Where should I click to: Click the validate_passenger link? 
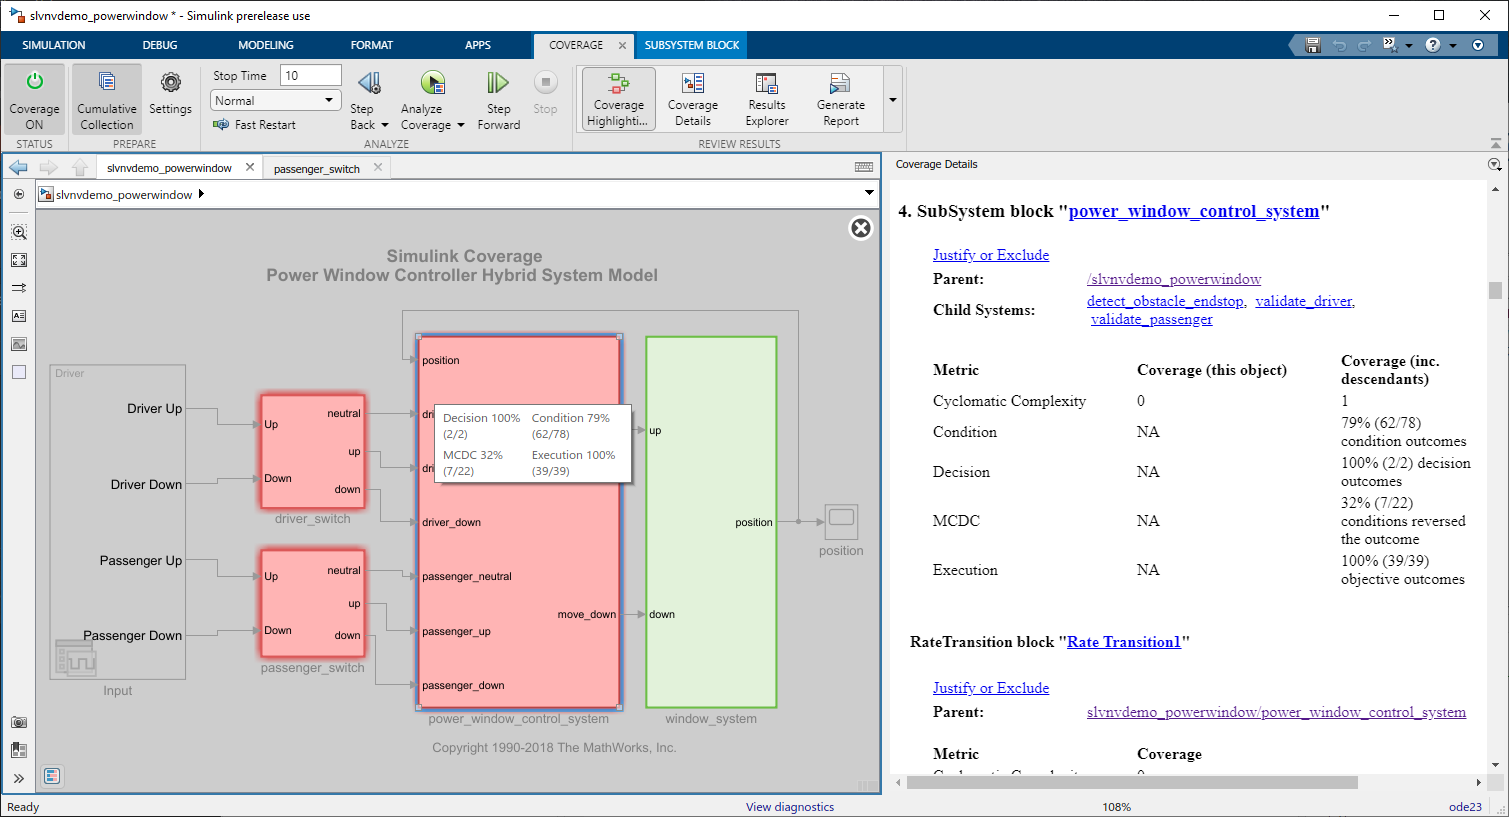(1151, 319)
